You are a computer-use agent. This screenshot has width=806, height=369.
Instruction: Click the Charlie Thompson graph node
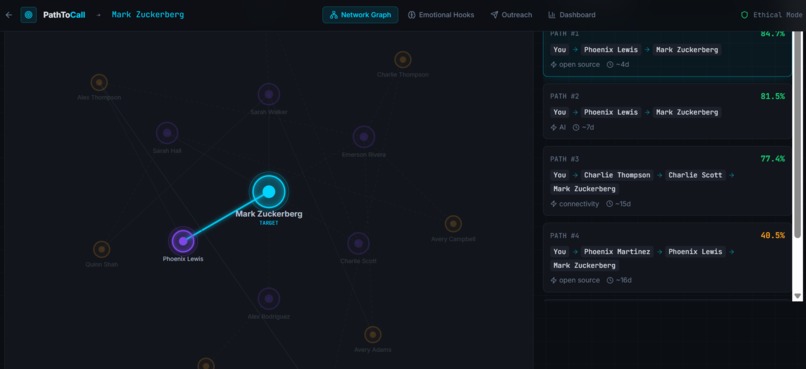[x=402, y=60]
